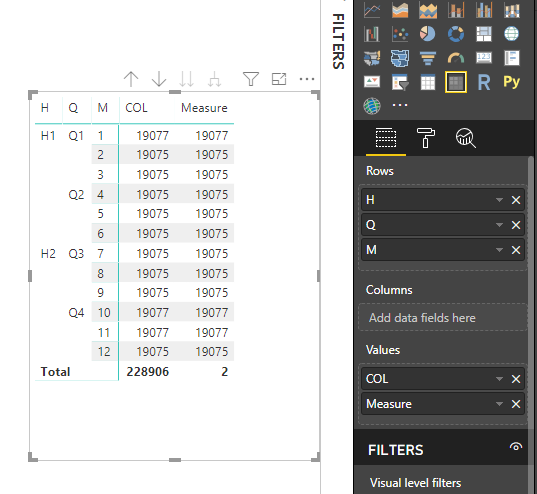Viewport: 537px width, 494px height.
Task: Toggle the FILTERS pane eye icon
Action: 516,447
